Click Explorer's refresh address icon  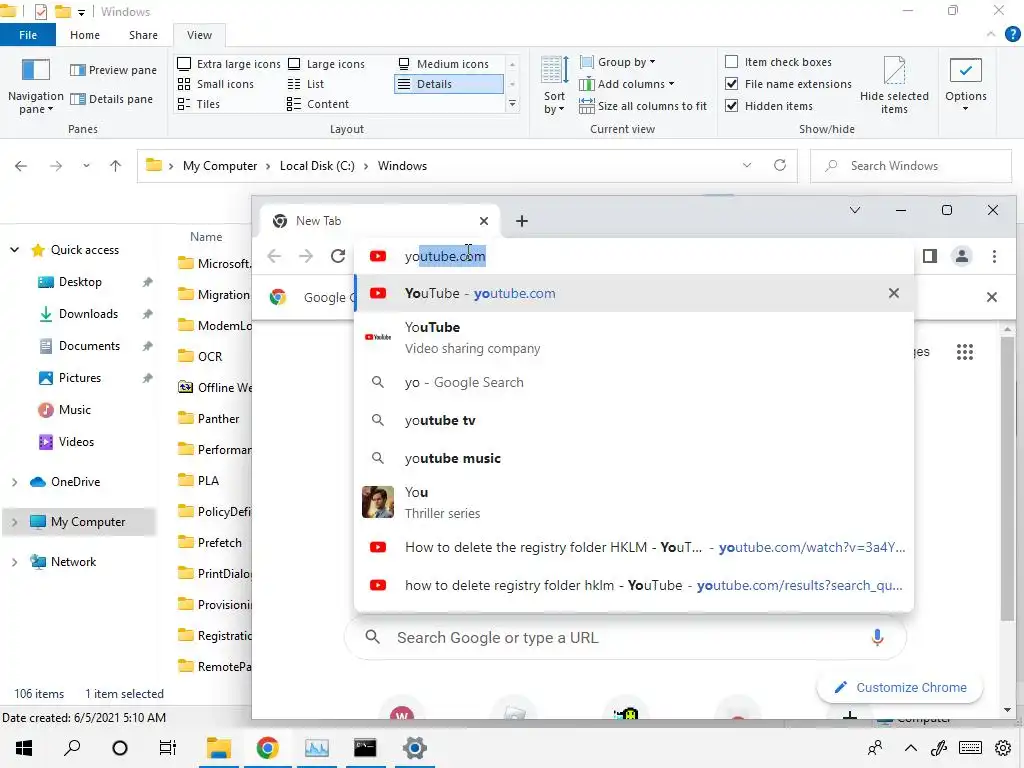(x=780, y=165)
